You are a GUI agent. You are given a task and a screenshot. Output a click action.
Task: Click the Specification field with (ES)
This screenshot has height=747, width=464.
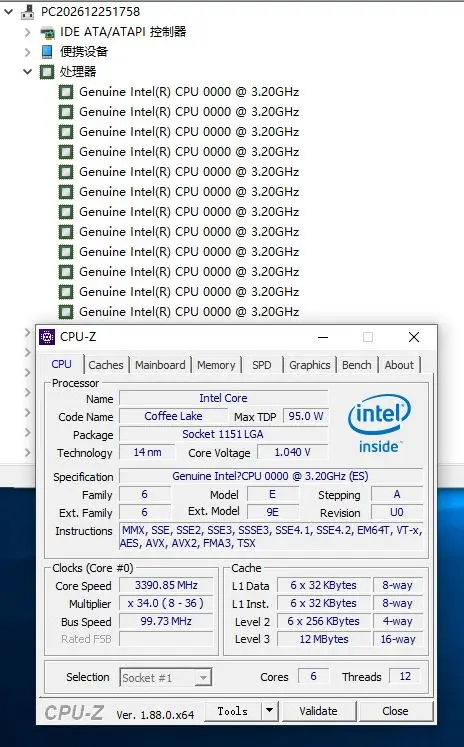point(271,476)
